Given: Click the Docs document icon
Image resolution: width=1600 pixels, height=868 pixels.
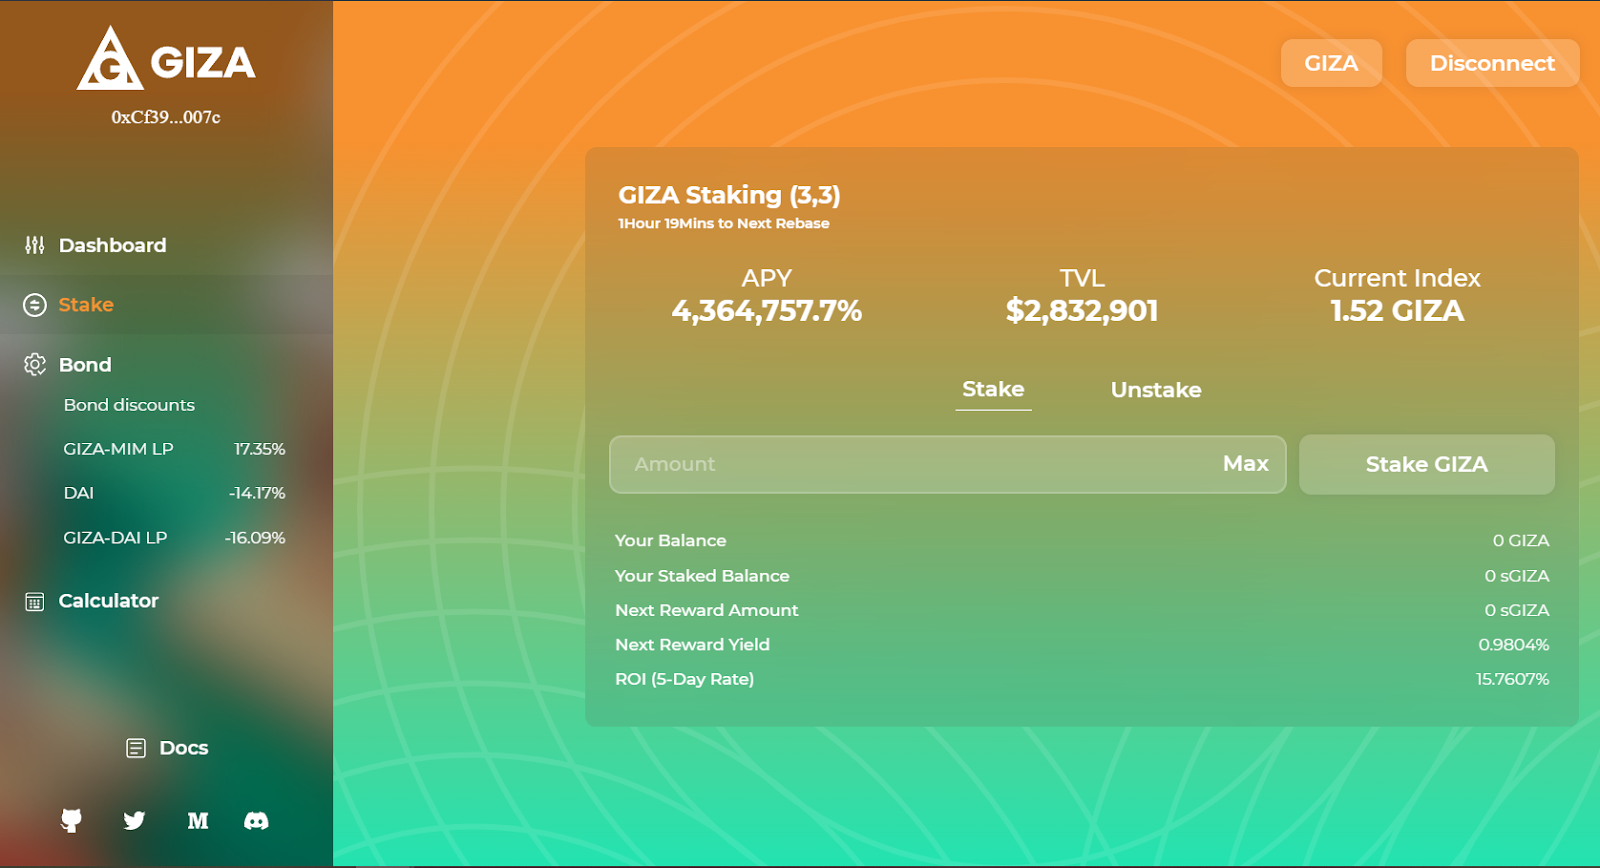Looking at the screenshot, I should pos(136,748).
